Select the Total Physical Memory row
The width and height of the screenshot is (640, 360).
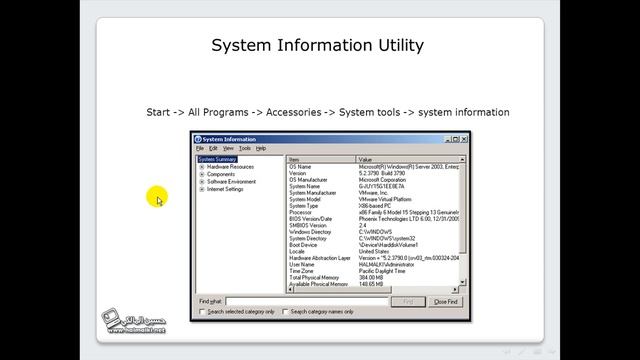click(373, 278)
